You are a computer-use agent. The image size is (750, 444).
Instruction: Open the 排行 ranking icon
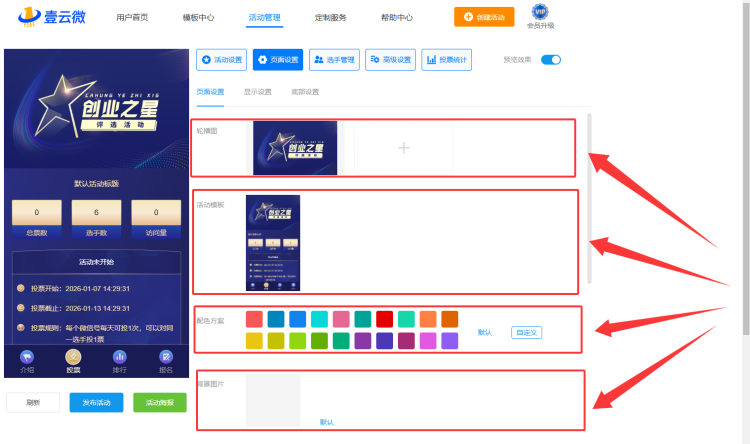coord(120,360)
